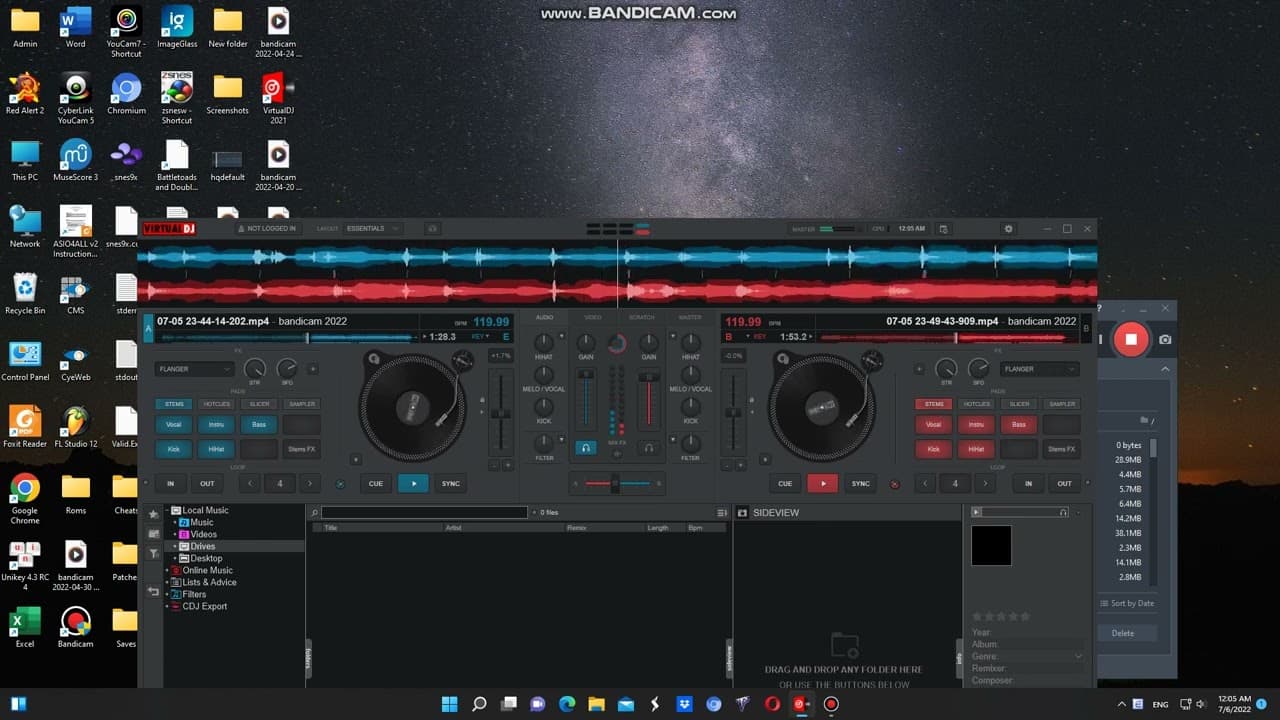Sync the left deck tempo
1280x720 pixels.
tap(451, 484)
